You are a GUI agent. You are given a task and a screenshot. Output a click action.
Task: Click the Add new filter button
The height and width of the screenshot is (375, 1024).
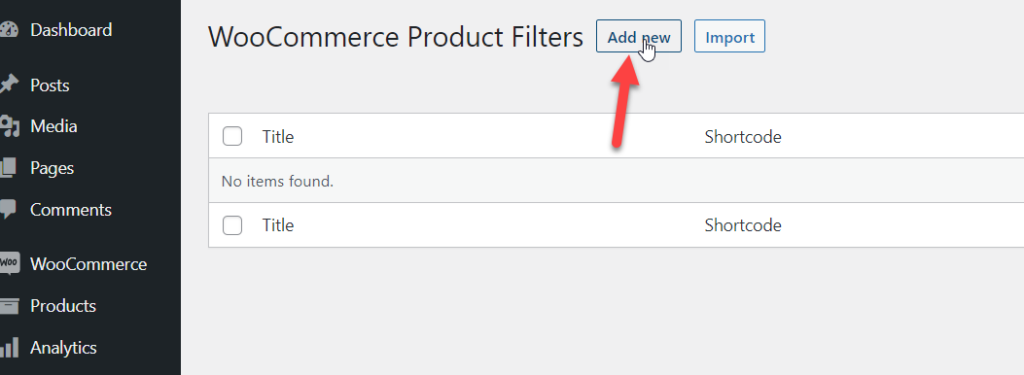click(x=639, y=37)
